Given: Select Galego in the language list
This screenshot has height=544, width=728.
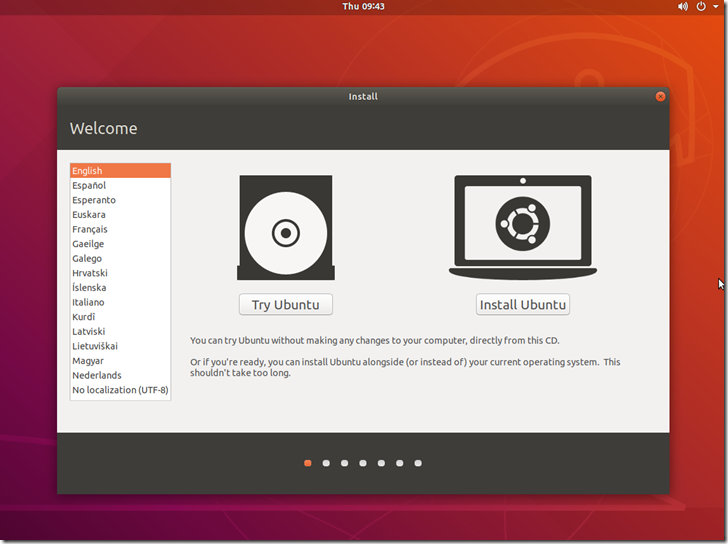Looking at the screenshot, I should coord(120,259).
